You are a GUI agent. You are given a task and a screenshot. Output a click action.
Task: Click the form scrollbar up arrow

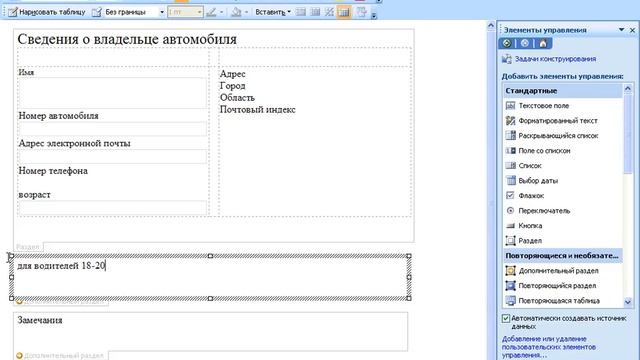tap(491, 27)
